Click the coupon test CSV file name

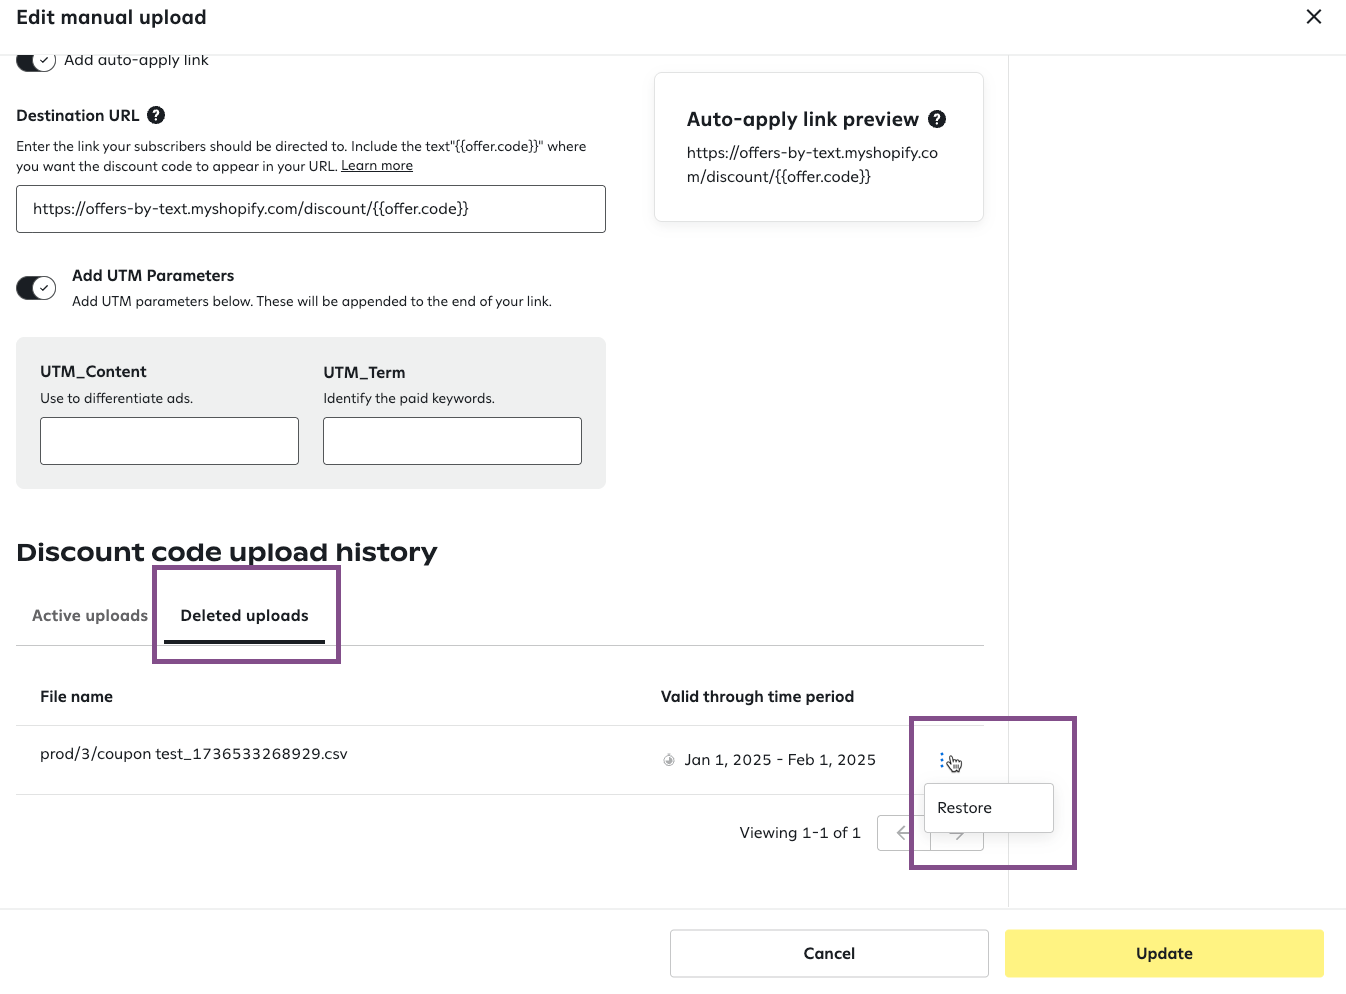click(x=194, y=754)
